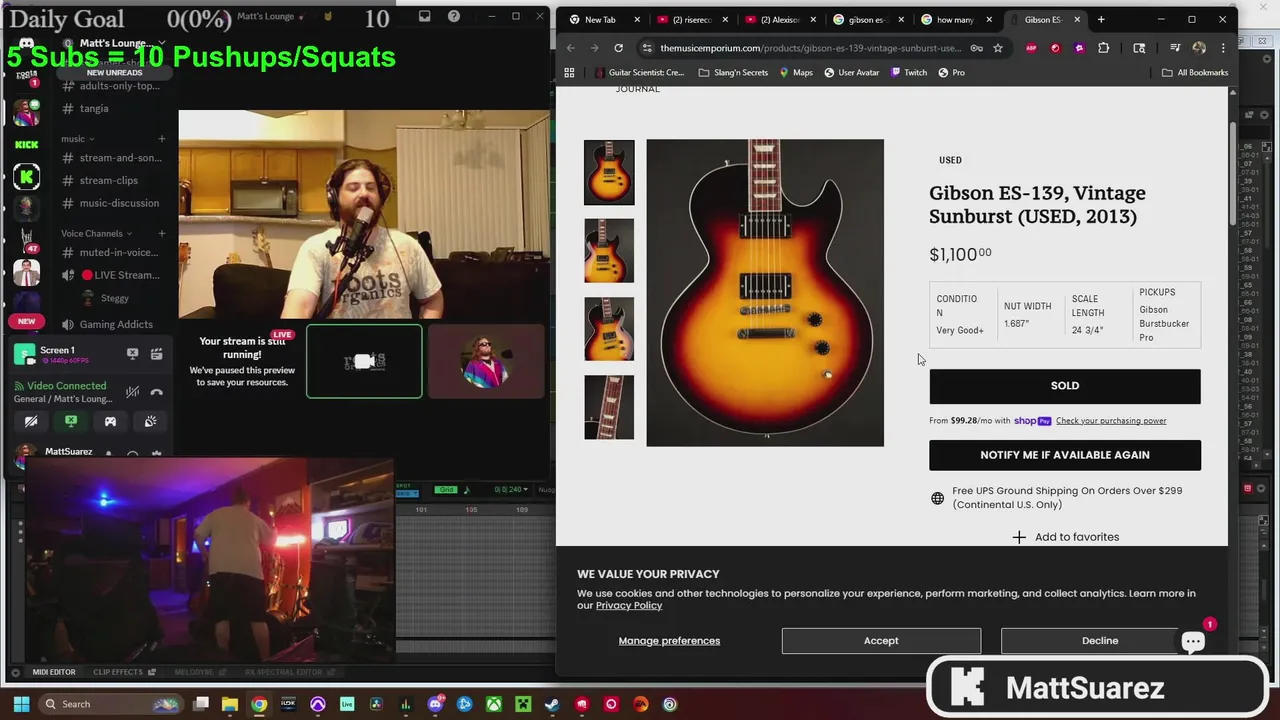Viewport: 1280px width, 720px height.
Task: Open the MIDI Editor tab in DAW
Action: click(x=54, y=672)
